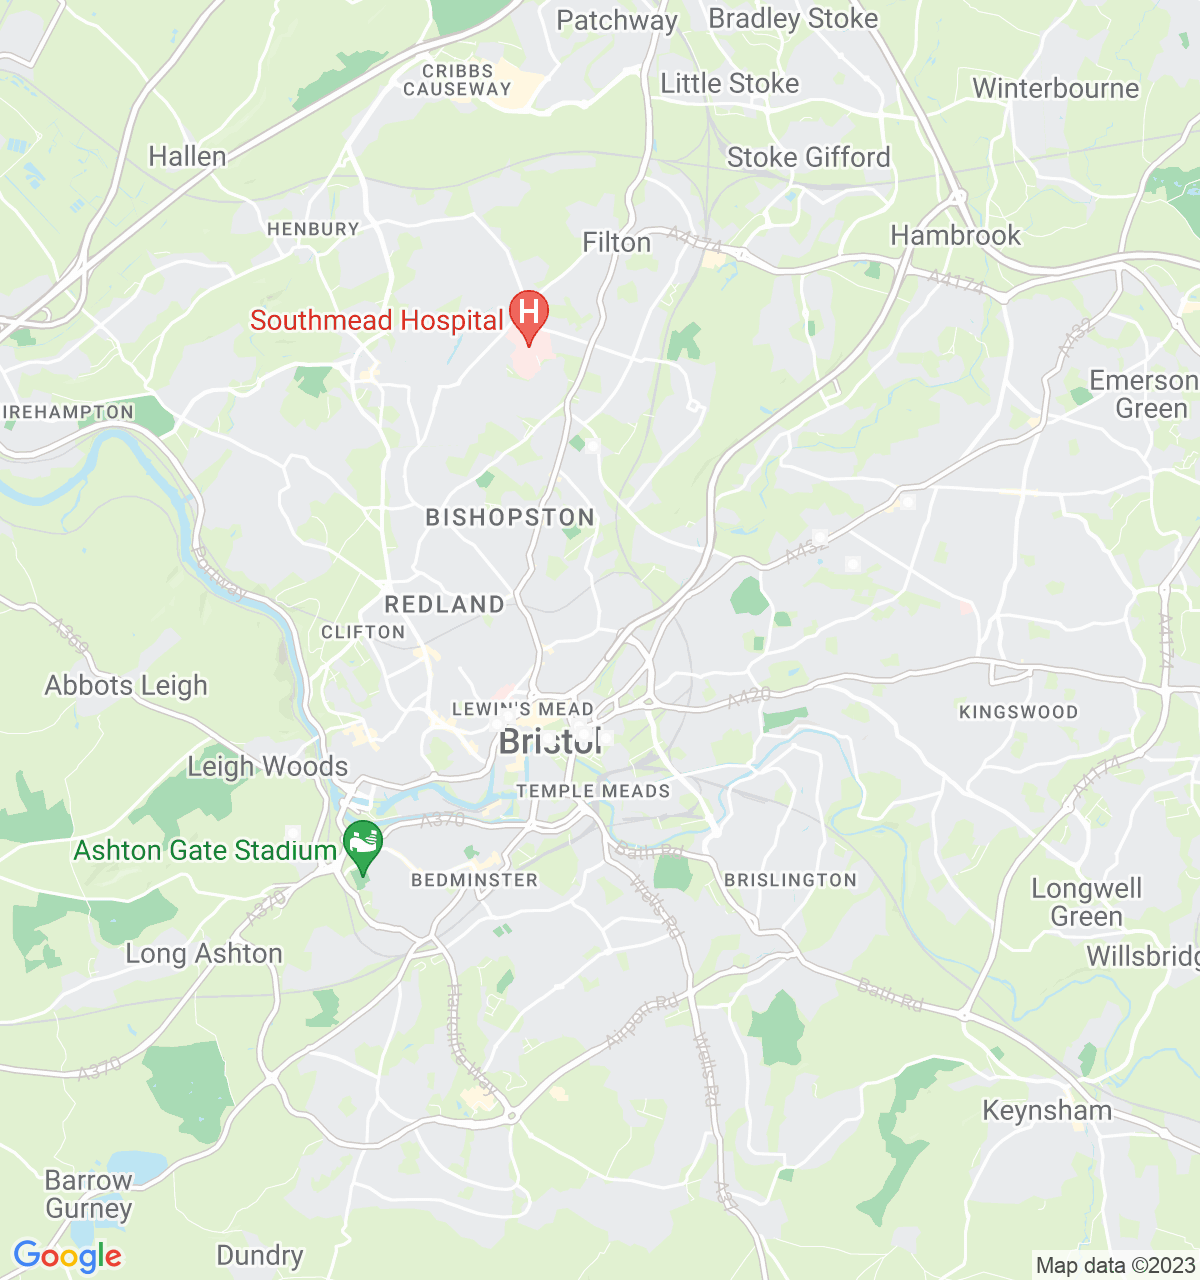
Task: Select the Ashton Gate Stadium text label
Action: (205, 850)
